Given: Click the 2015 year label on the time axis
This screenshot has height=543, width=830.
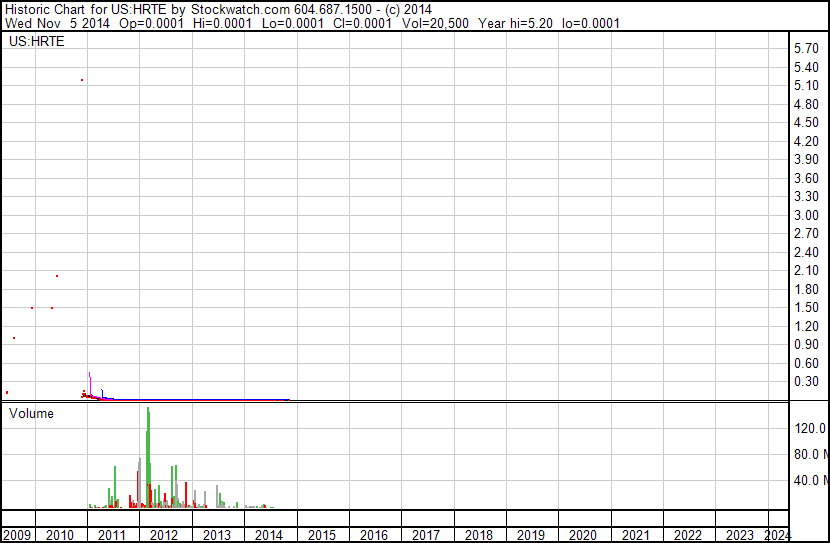Looking at the screenshot, I should [x=321, y=535].
